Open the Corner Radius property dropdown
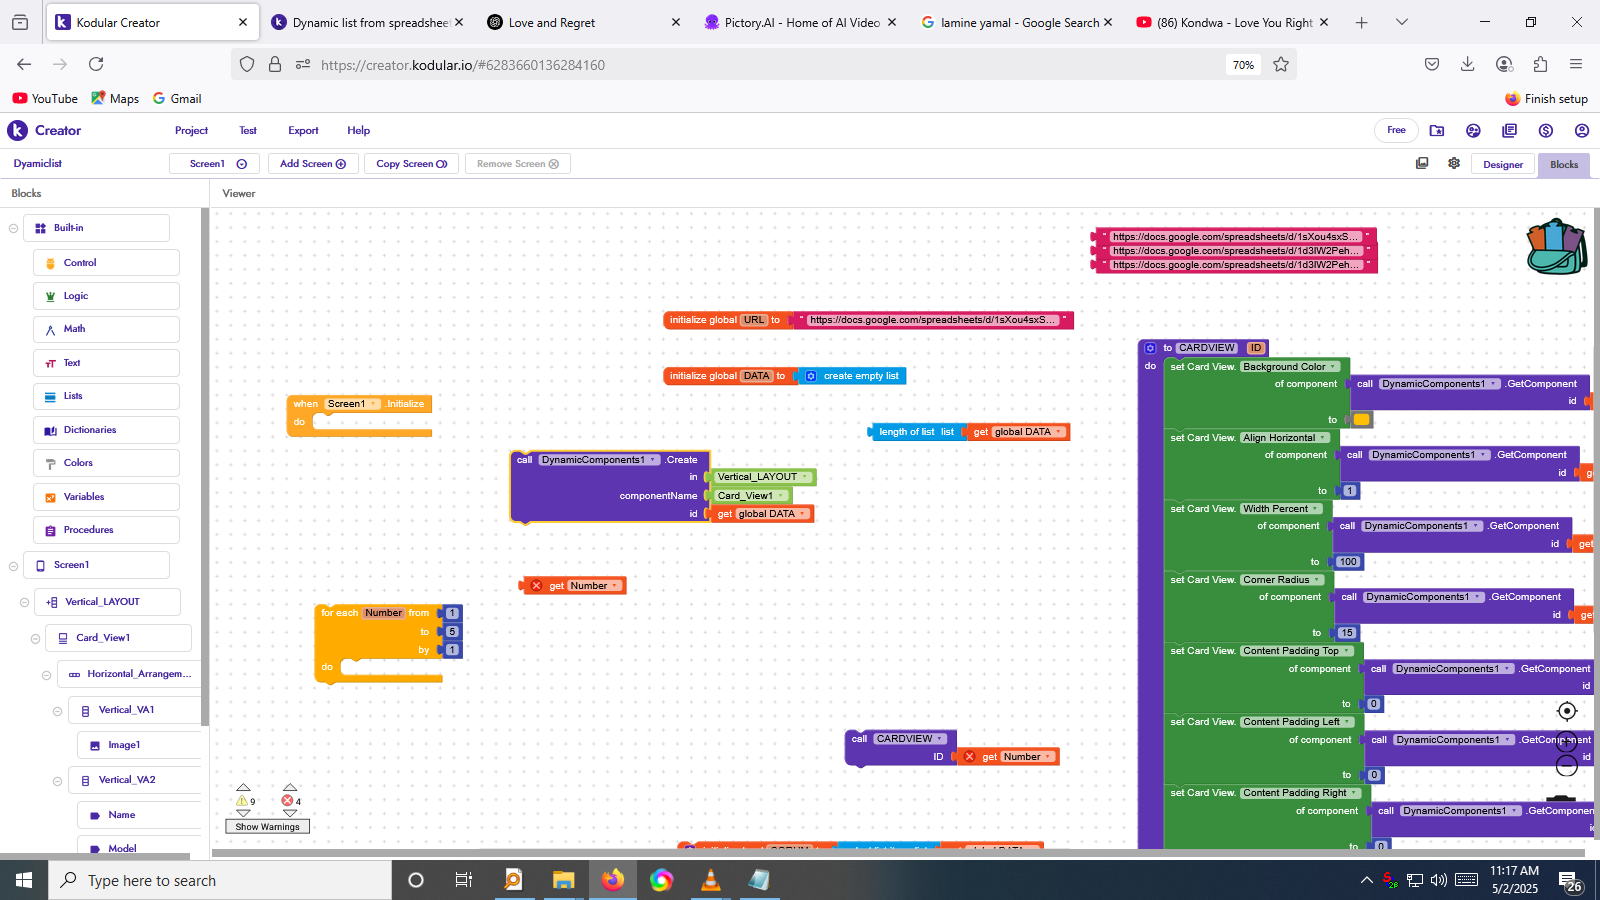The height and width of the screenshot is (900, 1600). point(1282,580)
